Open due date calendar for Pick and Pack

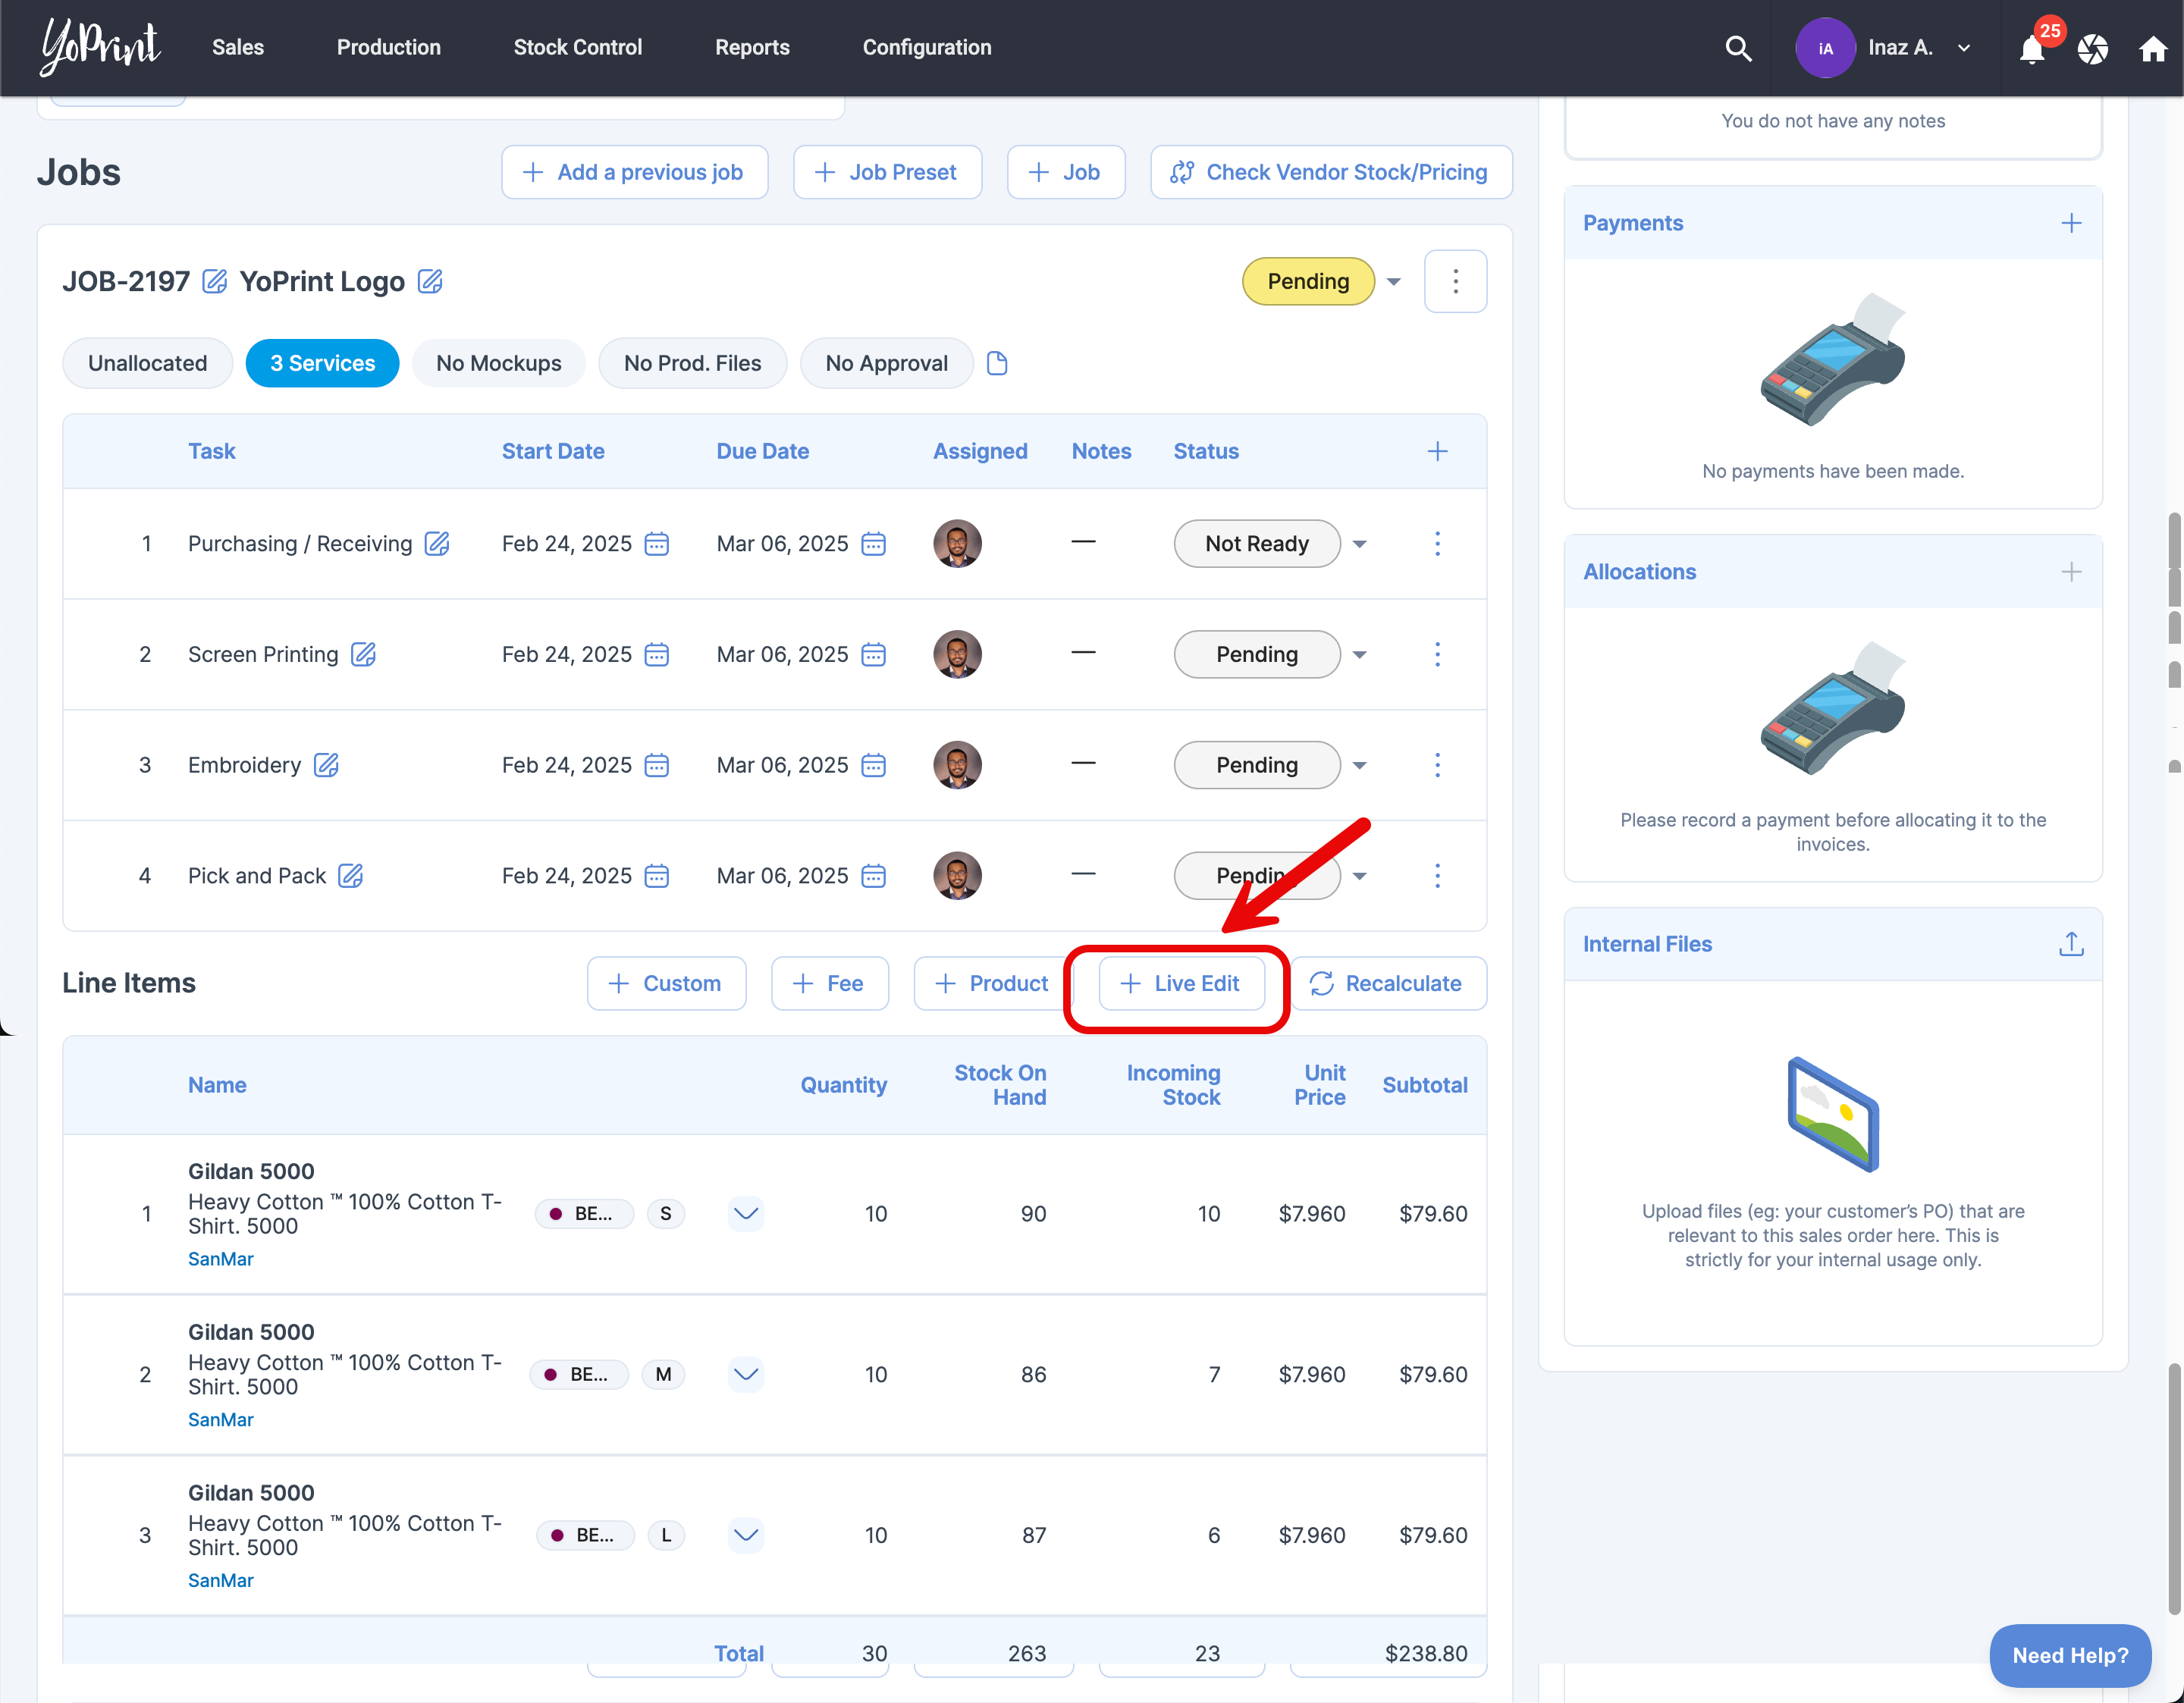point(874,875)
